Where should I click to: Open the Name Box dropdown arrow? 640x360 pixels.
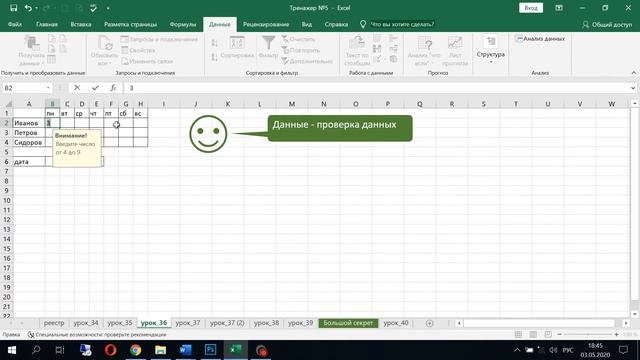[48, 88]
